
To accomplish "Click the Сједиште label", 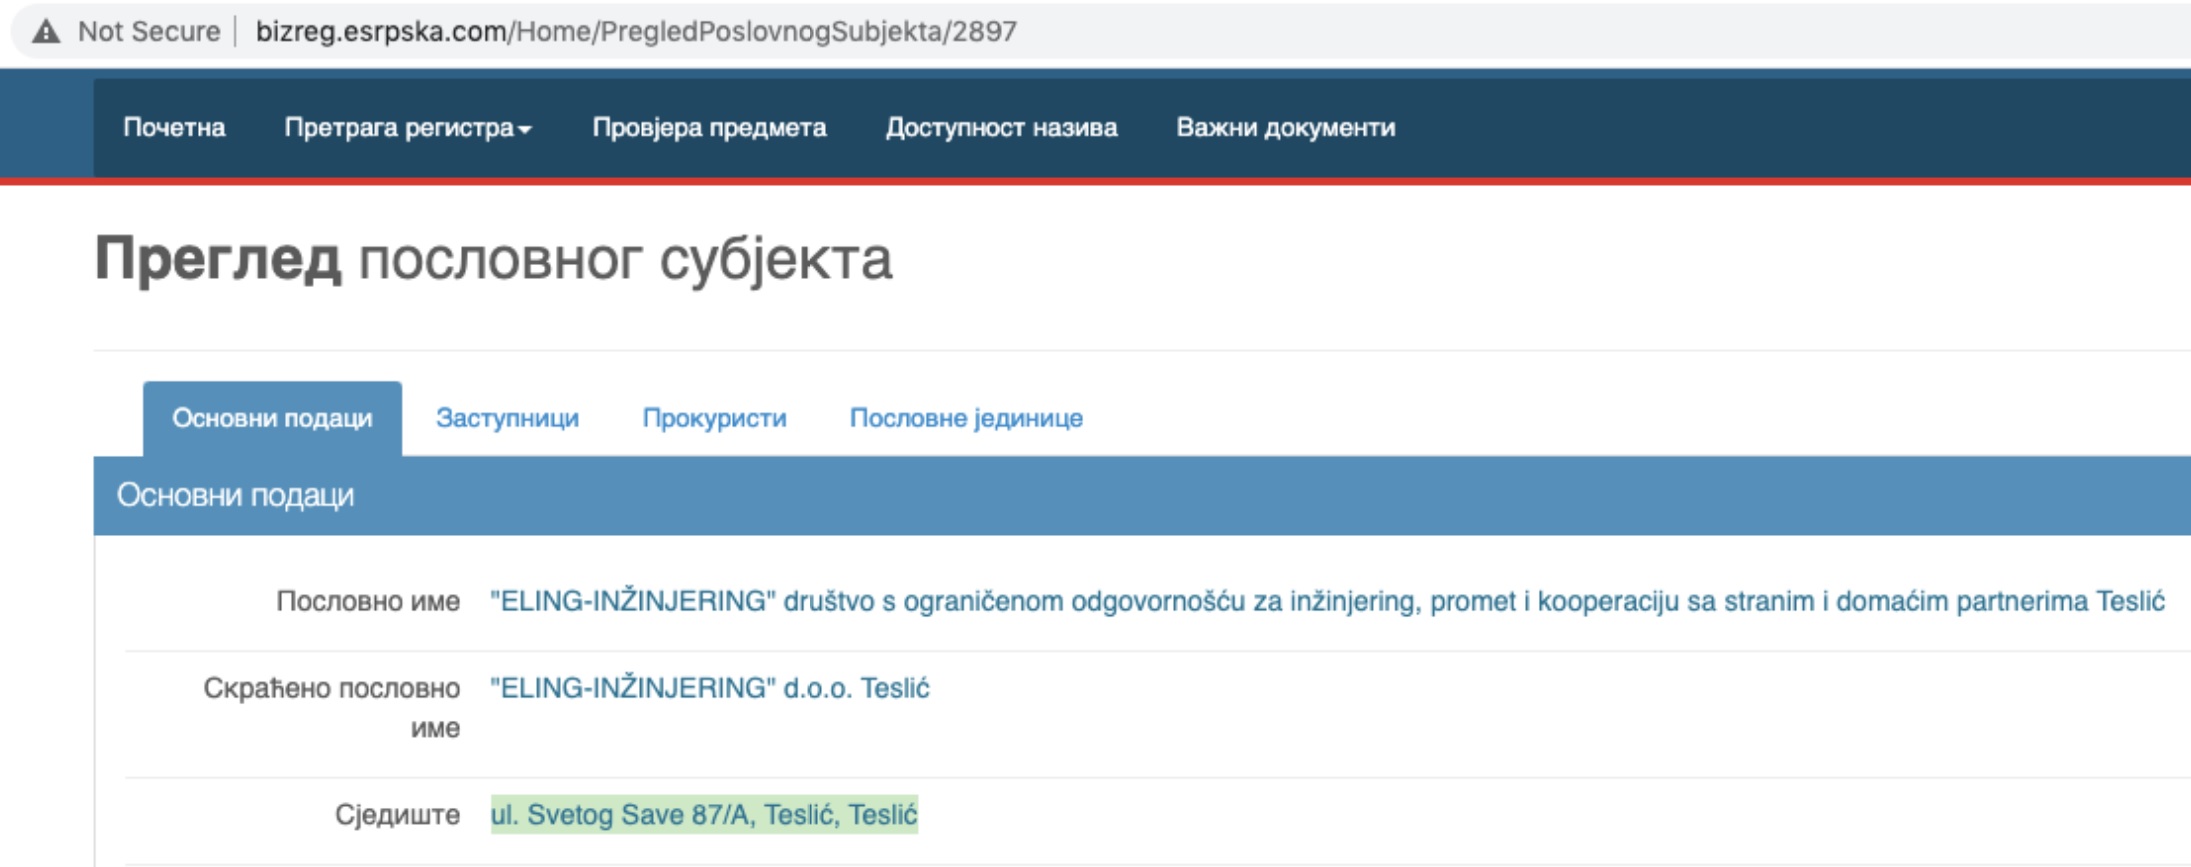I will click(x=397, y=815).
